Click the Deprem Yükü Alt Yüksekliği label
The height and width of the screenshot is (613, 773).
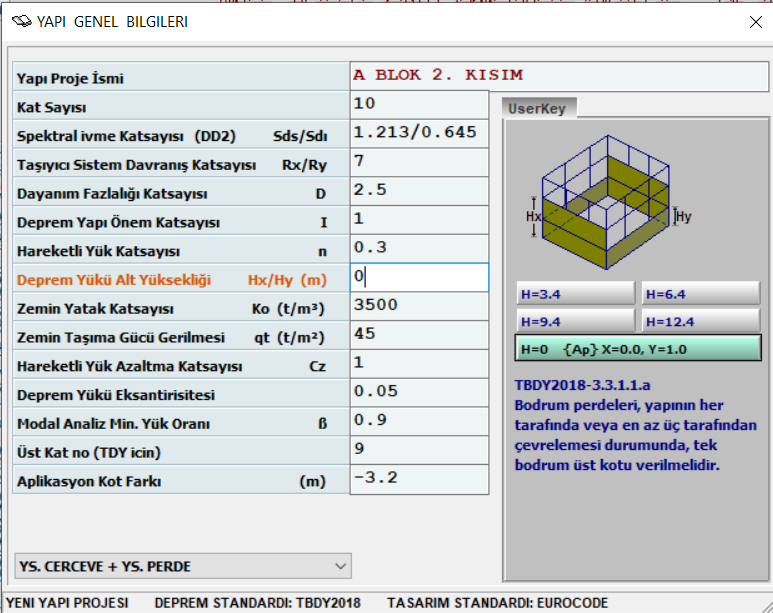click(114, 280)
